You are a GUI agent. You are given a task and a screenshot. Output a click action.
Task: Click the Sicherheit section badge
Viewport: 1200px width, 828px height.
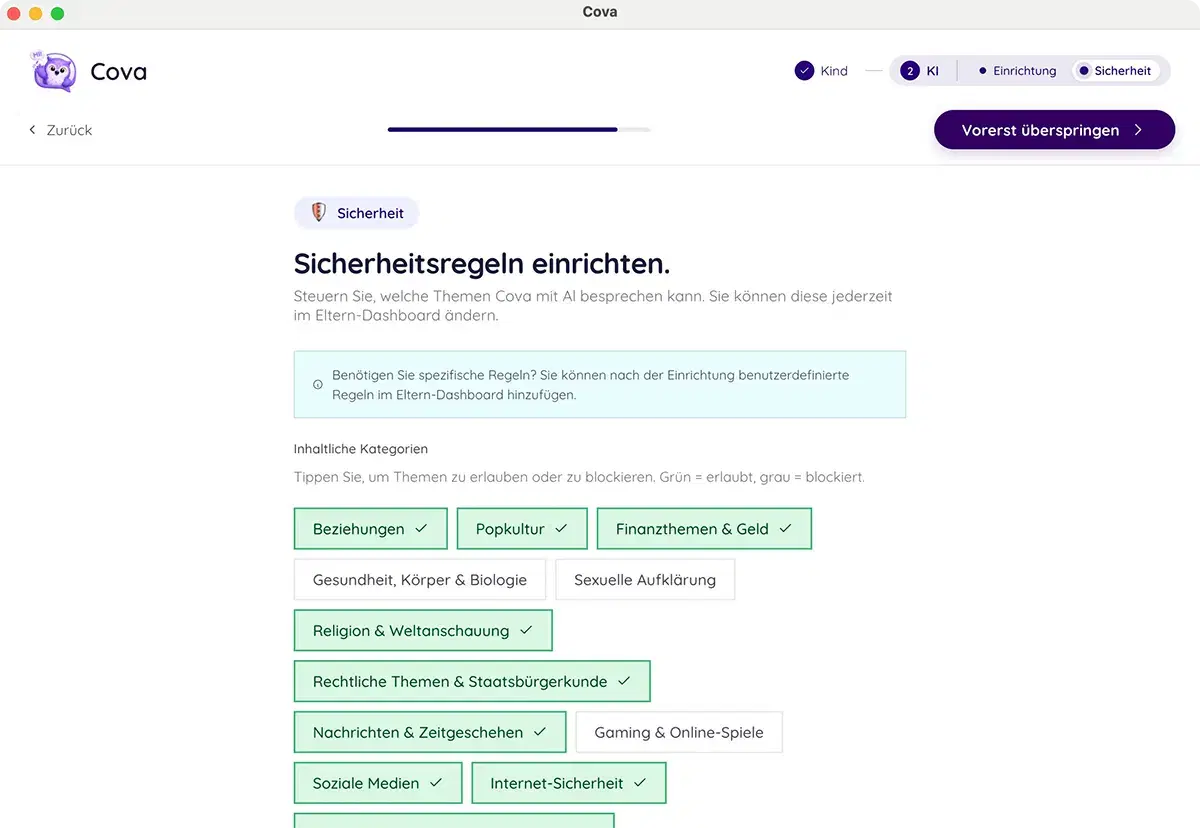click(x=356, y=213)
